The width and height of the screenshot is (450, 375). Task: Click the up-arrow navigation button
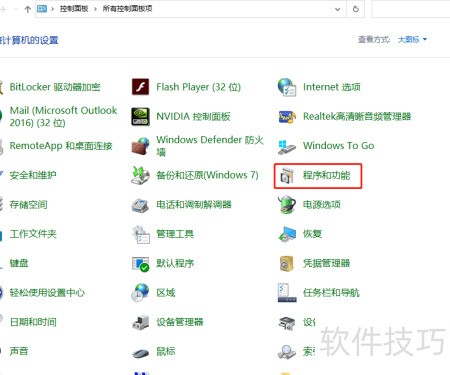(x=28, y=9)
